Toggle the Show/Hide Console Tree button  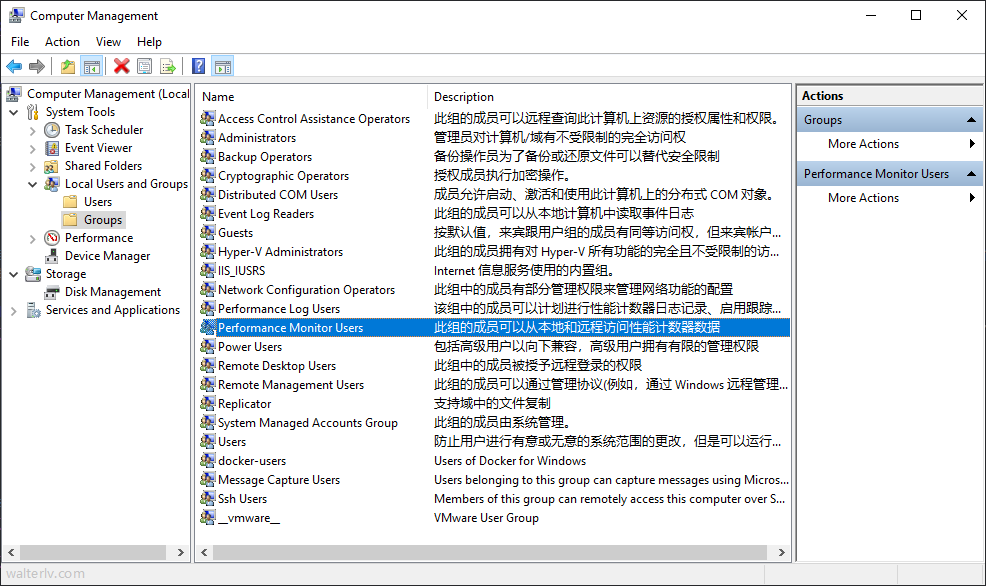coord(92,67)
